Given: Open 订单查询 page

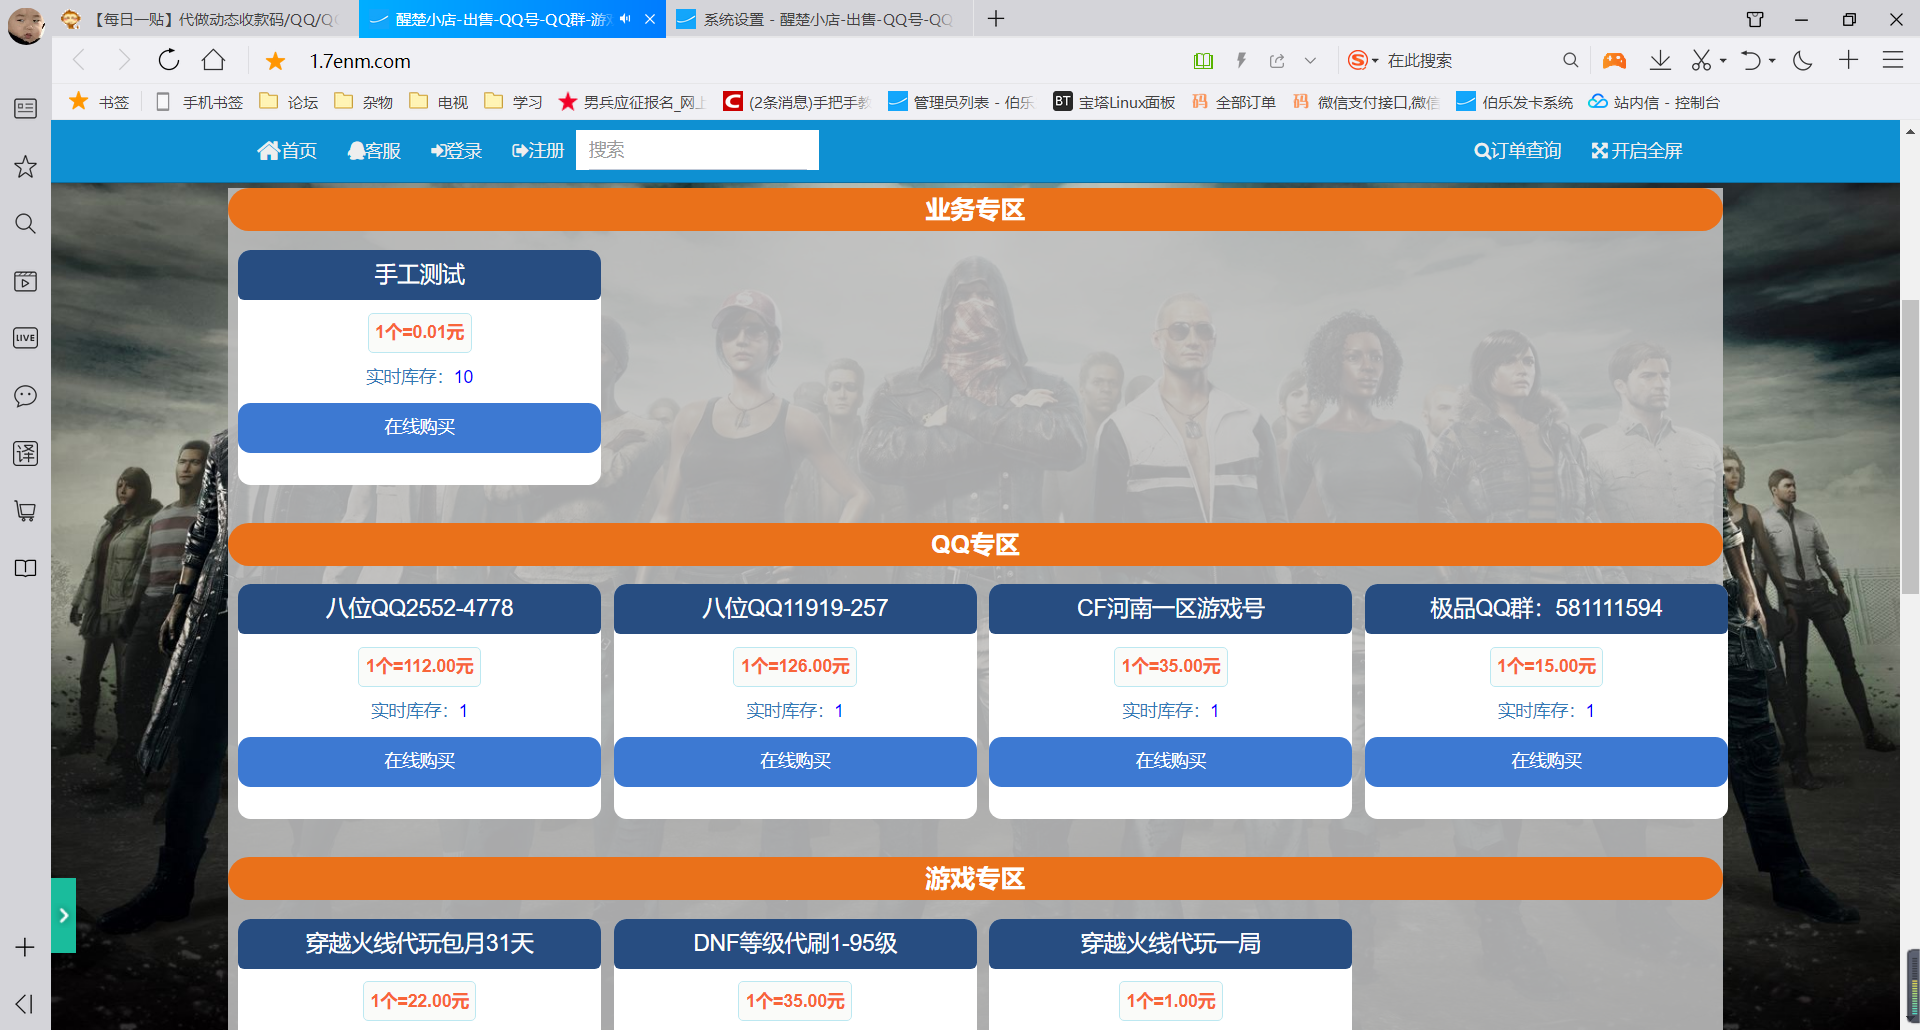Looking at the screenshot, I should click(1517, 150).
